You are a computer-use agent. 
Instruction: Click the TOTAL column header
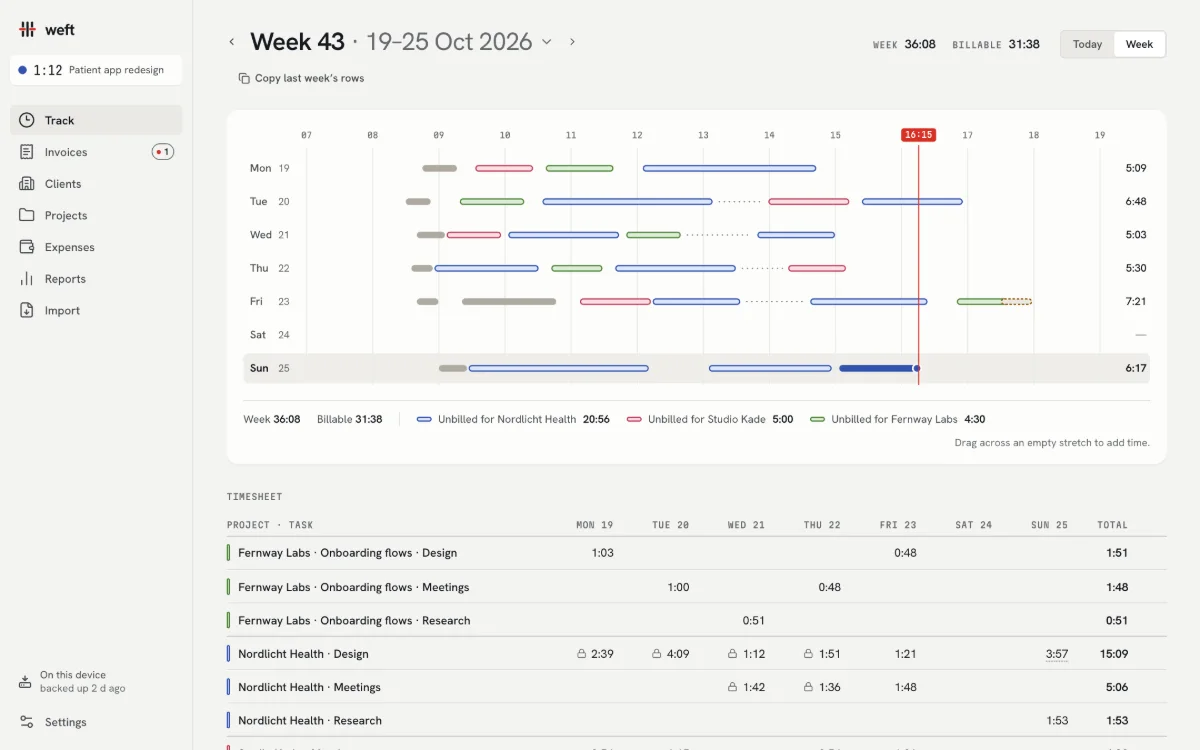coord(1112,525)
